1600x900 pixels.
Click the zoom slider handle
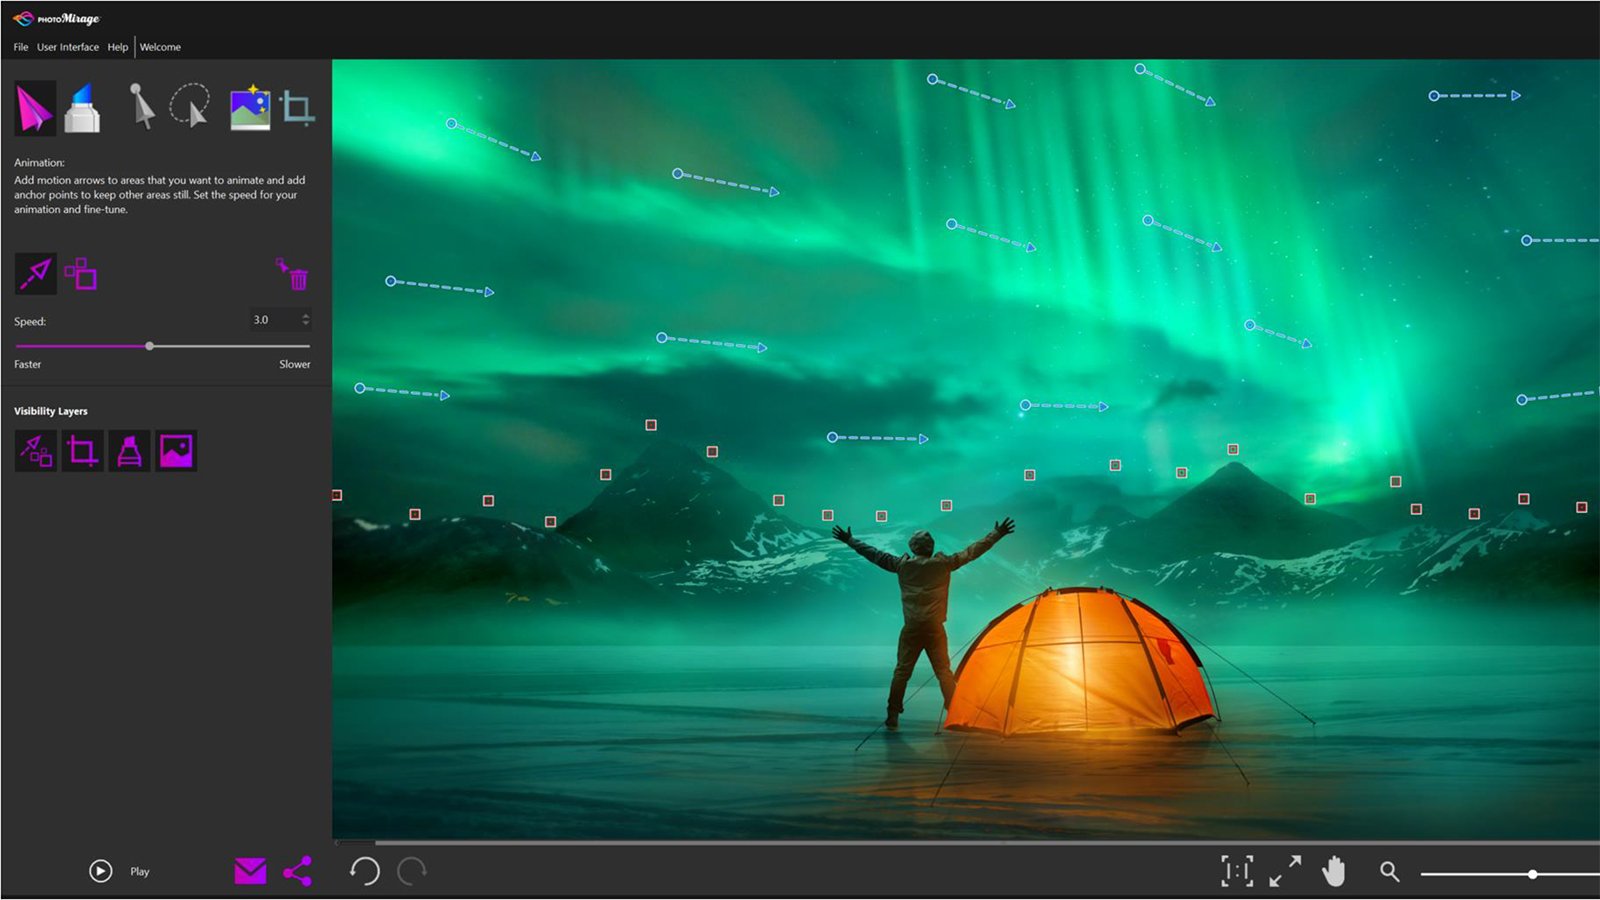pos(1532,874)
